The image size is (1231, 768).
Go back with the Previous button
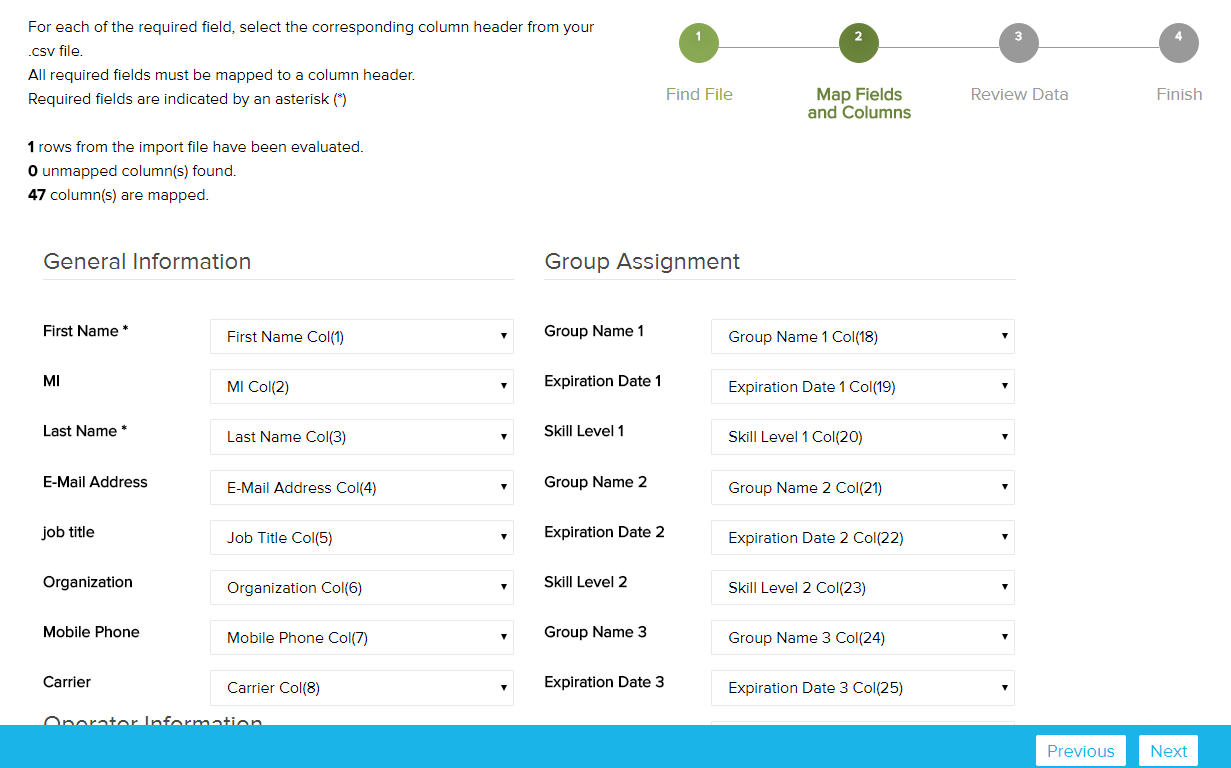coord(1080,751)
